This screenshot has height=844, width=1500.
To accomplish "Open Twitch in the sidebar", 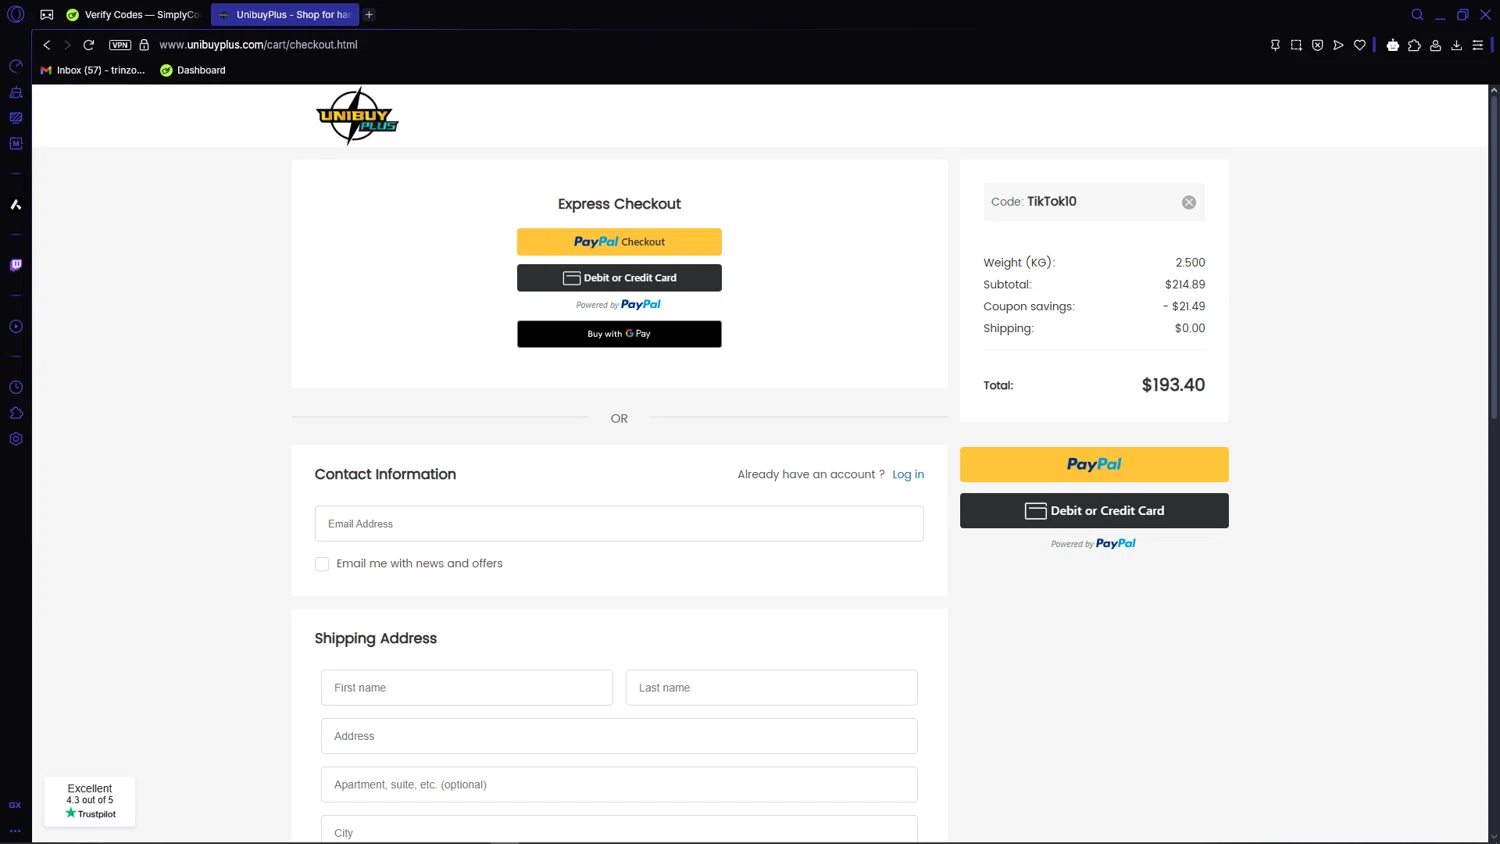I will [16, 265].
